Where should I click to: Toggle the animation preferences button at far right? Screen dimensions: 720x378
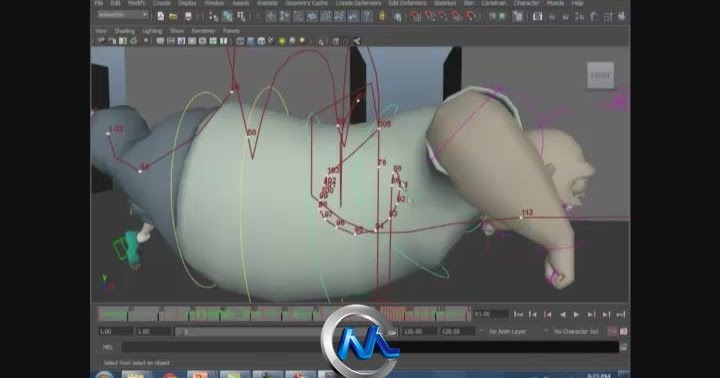pos(624,331)
